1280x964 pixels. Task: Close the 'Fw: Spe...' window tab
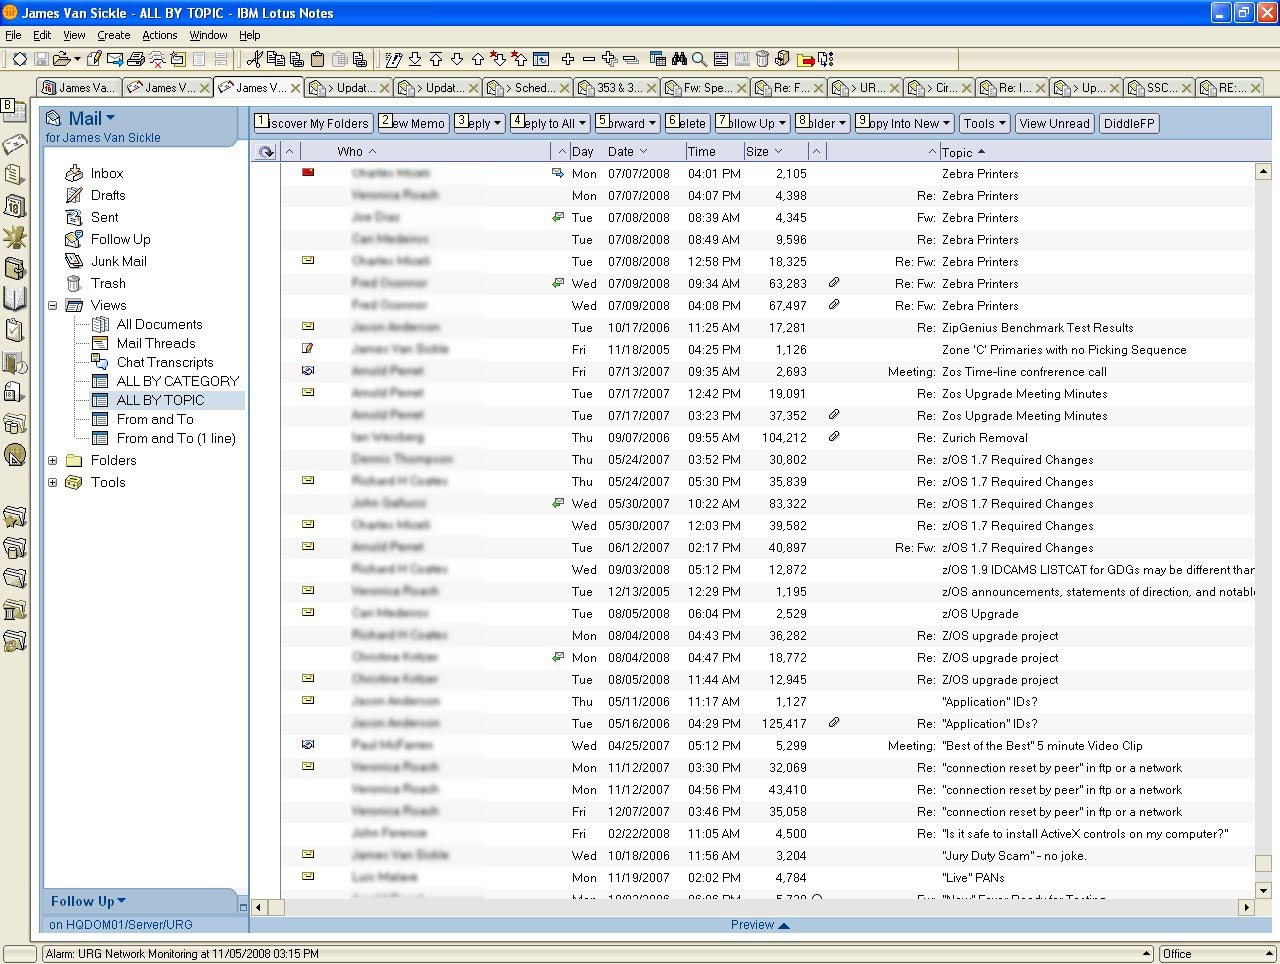click(742, 88)
